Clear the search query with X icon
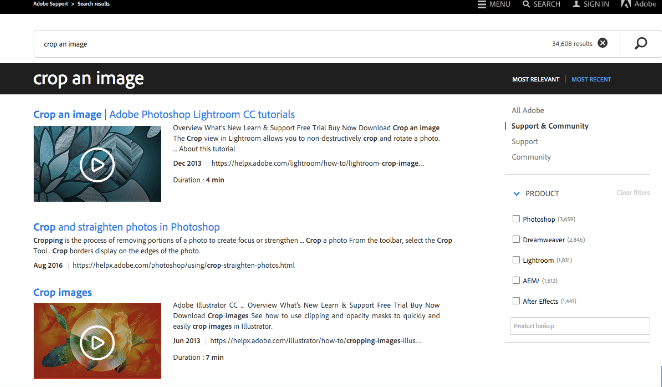This screenshot has height=387, width=662. 602,43
